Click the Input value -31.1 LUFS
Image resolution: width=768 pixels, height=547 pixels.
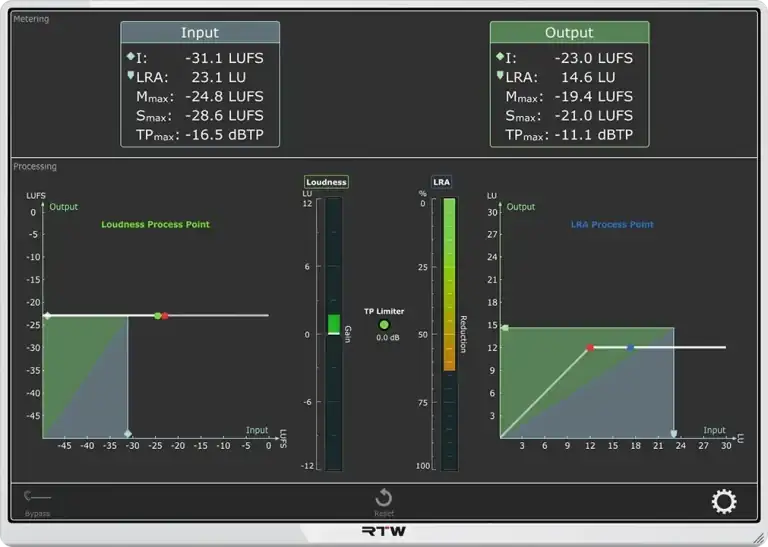224,58
